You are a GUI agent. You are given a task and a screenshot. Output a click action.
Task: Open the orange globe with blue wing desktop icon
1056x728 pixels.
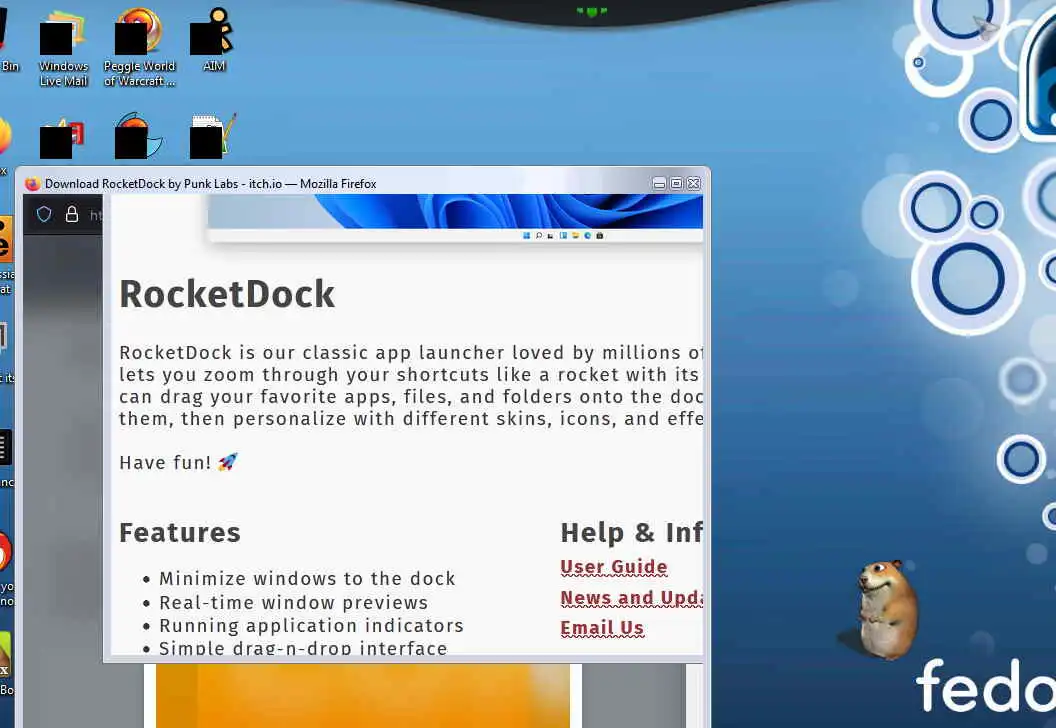click(x=138, y=136)
